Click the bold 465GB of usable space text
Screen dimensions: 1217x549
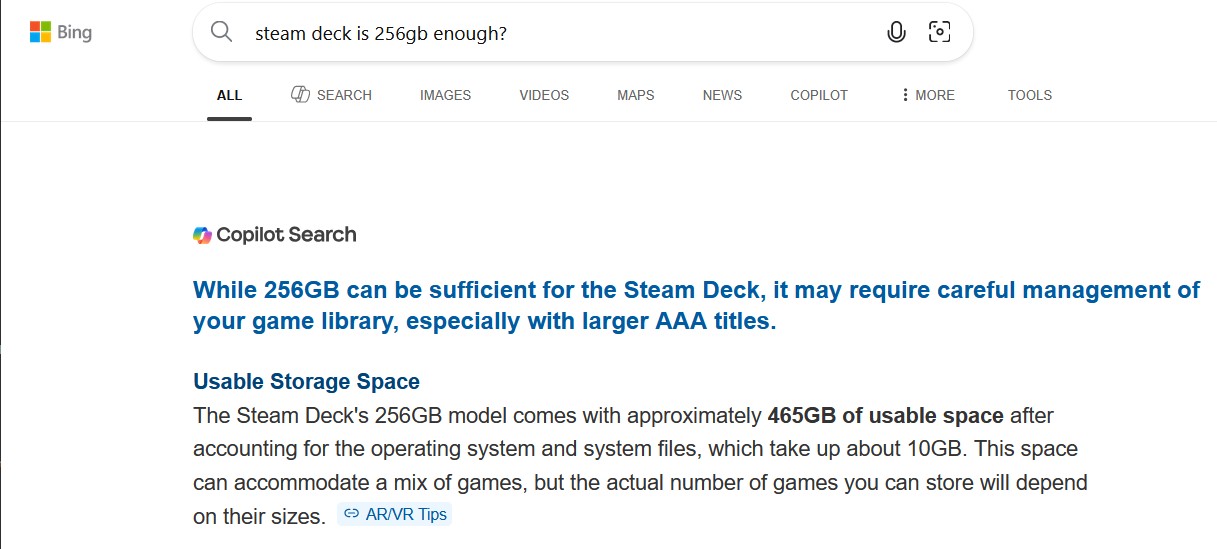[x=885, y=415]
